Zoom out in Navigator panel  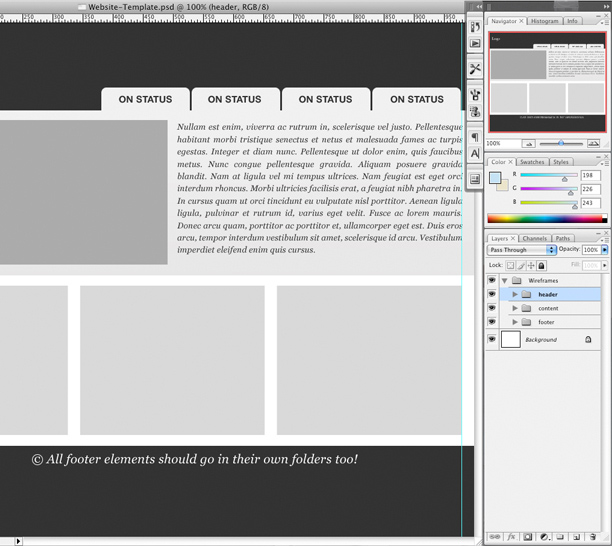pyautogui.click(x=529, y=144)
